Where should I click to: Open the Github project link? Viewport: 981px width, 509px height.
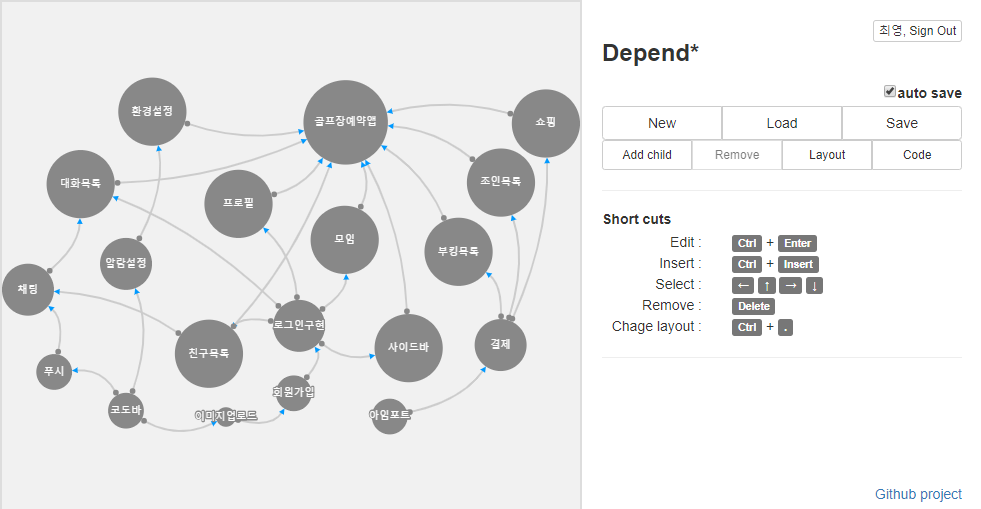[918, 494]
